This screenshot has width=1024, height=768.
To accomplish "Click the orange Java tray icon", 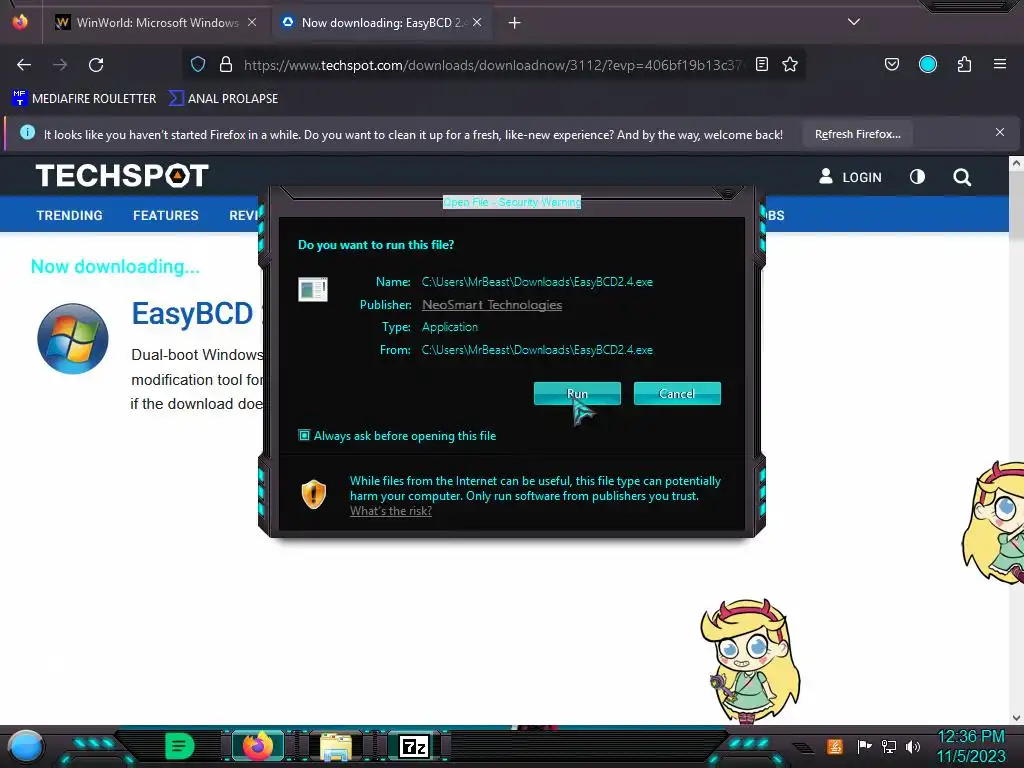I will [x=835, y=746].
